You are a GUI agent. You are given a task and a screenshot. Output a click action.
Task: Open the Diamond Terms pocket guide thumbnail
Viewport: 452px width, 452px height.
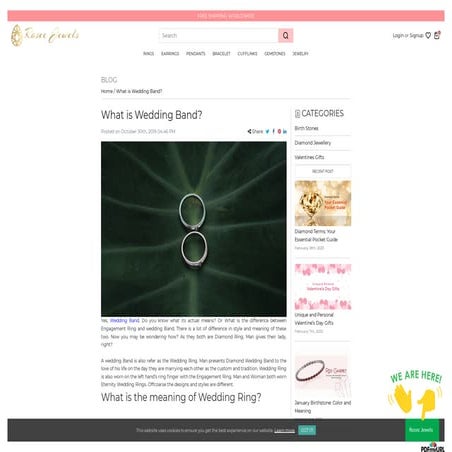pyautogui.click(x=323, y=203)
